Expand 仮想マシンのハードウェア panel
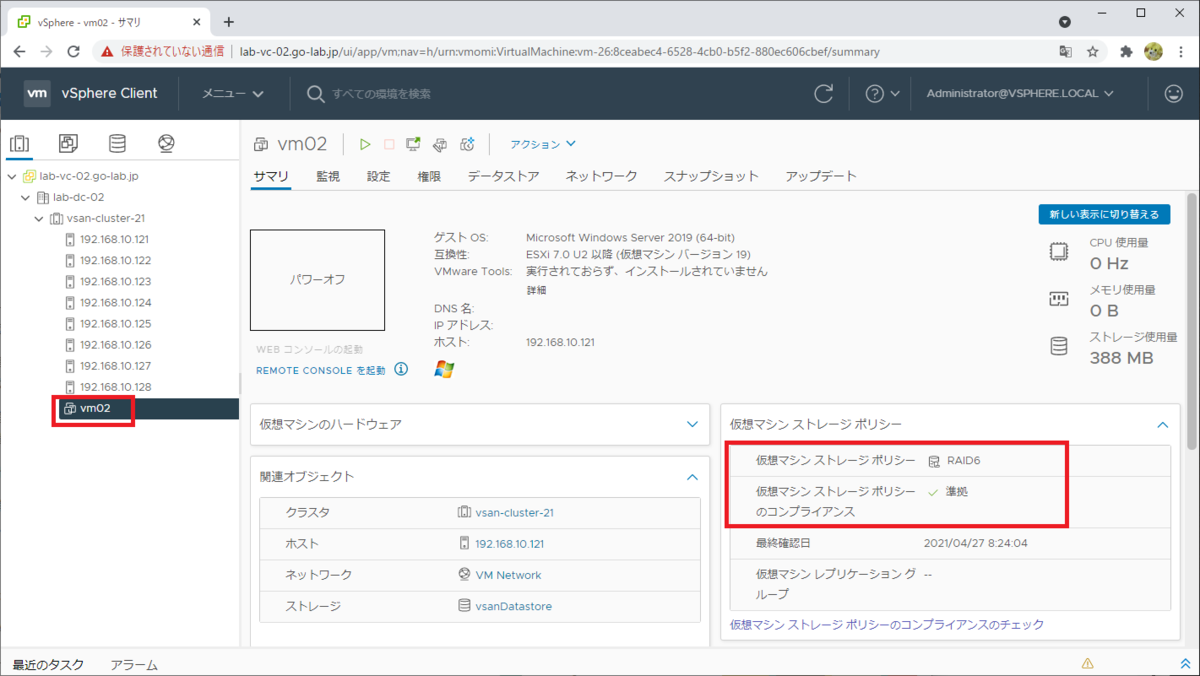Image resolution: width=1200 pixels, height=676 pixels. point(692,424)
